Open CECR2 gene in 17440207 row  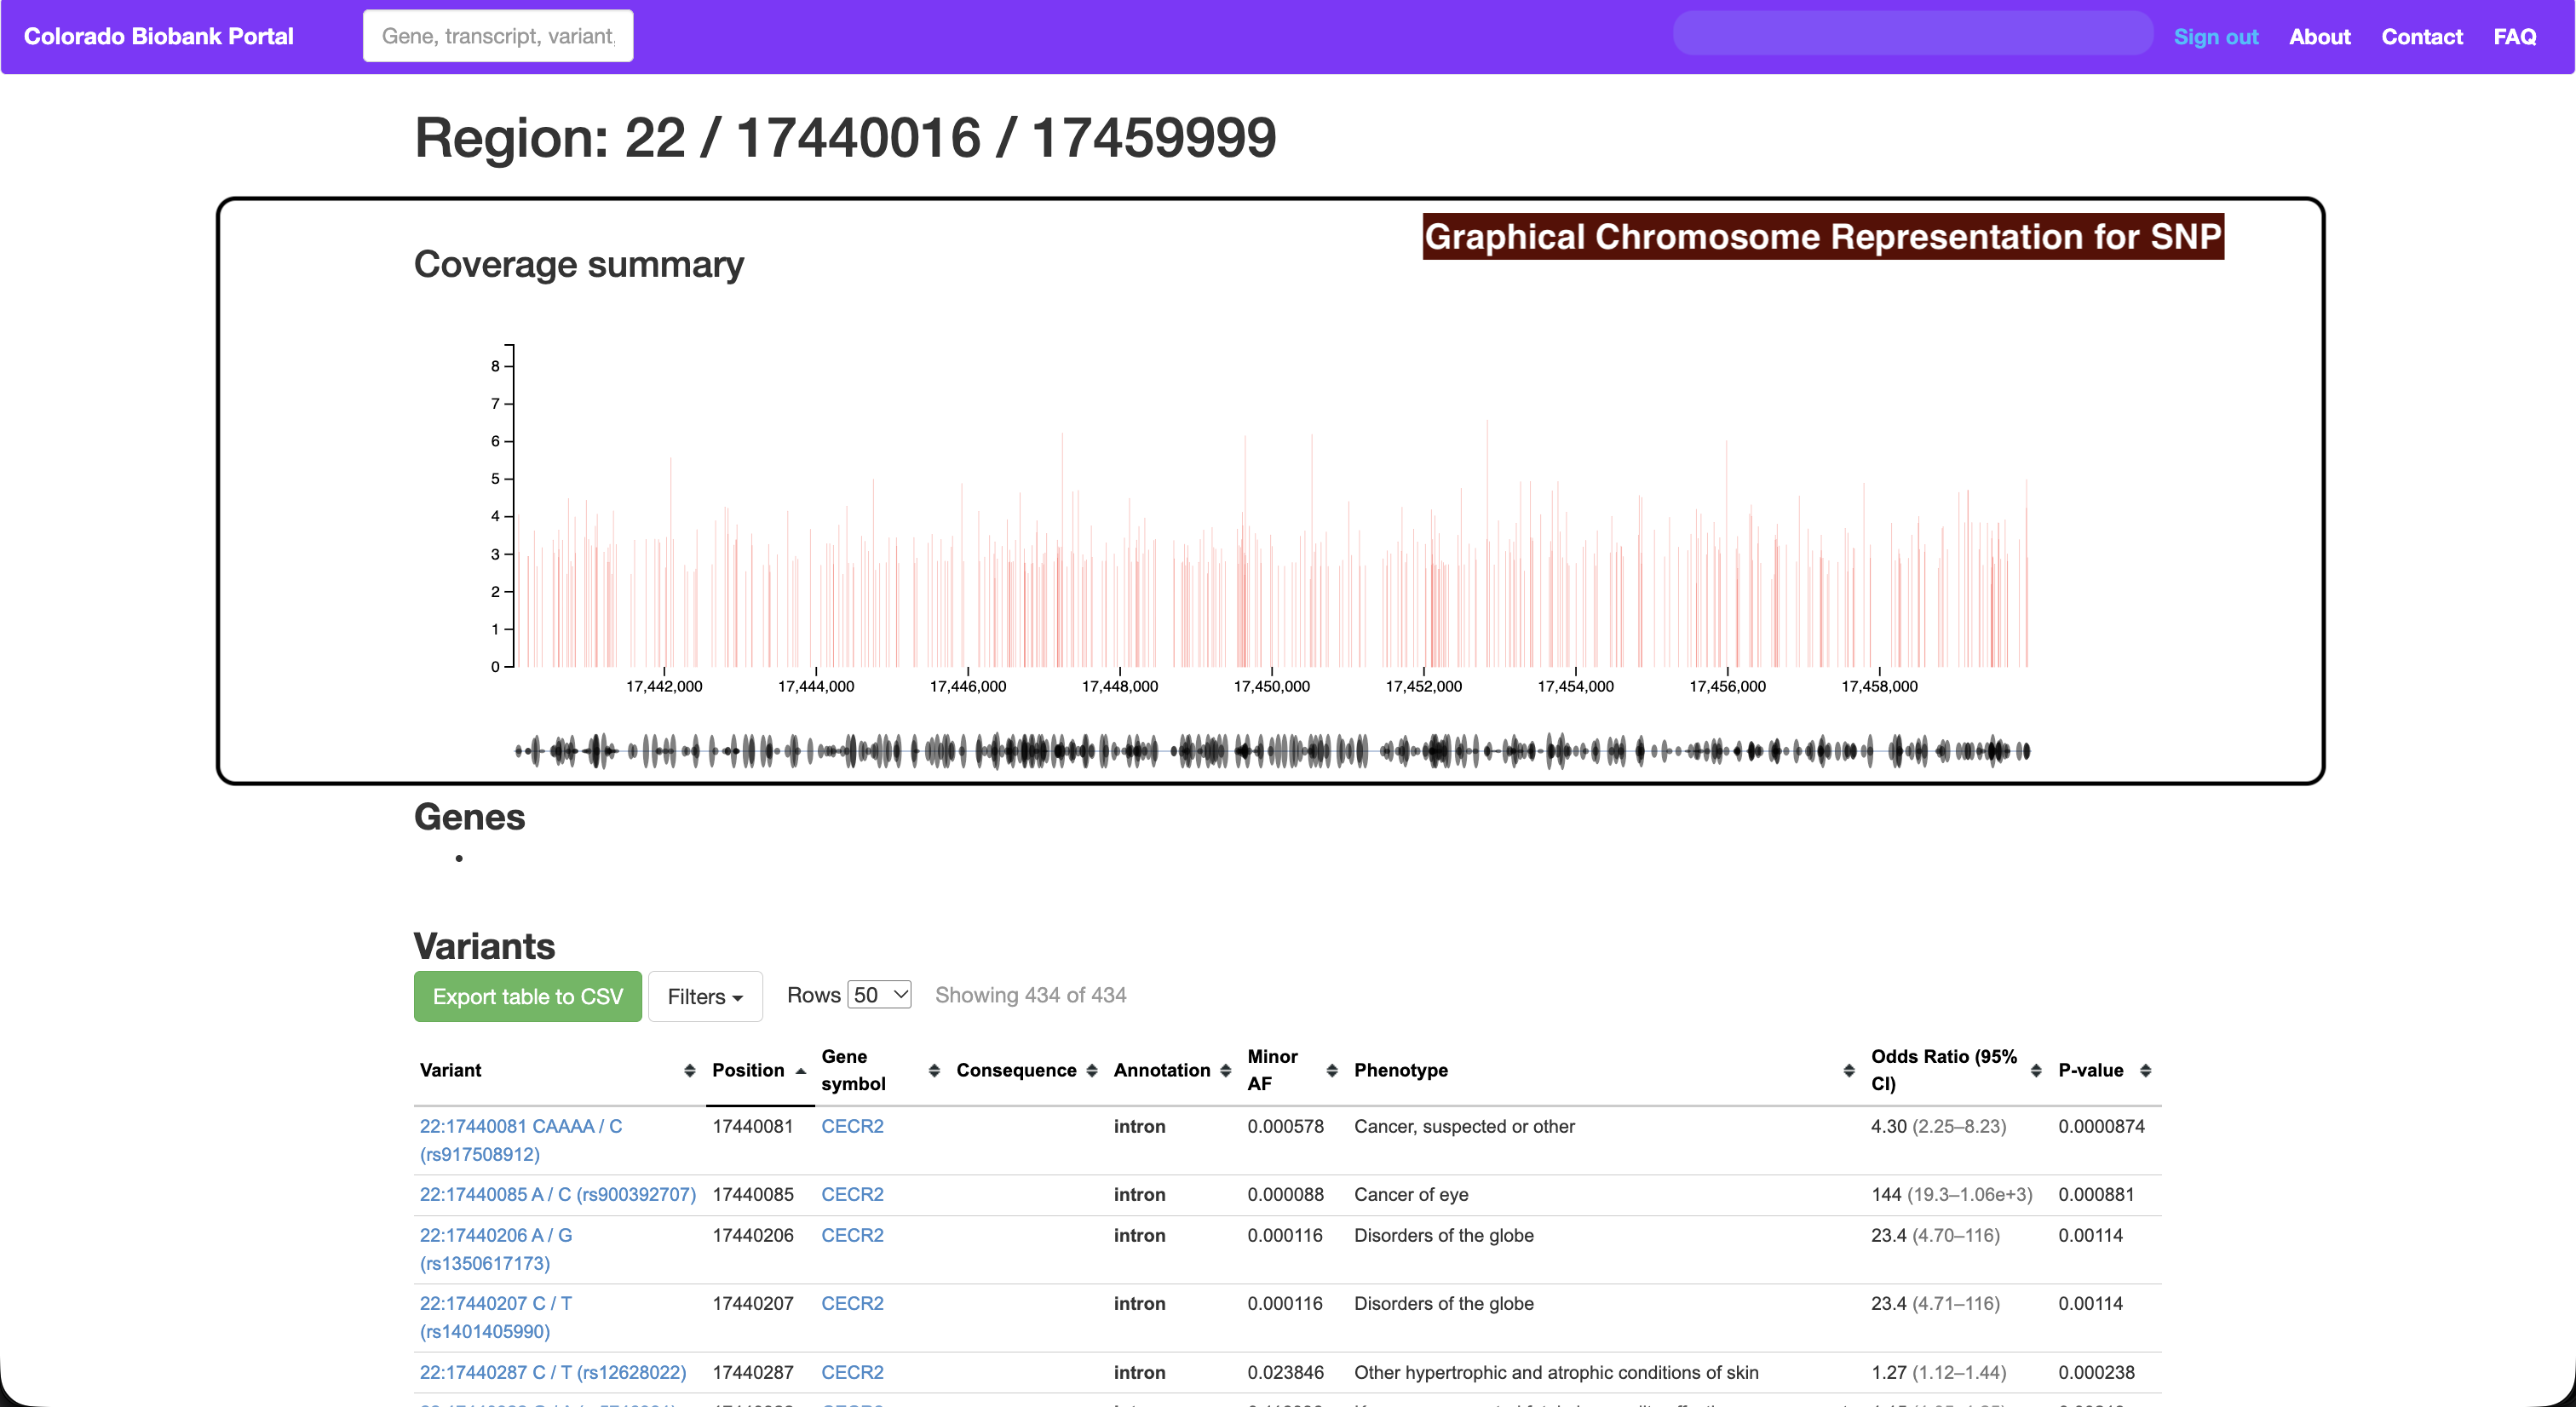coord(852,1303)
